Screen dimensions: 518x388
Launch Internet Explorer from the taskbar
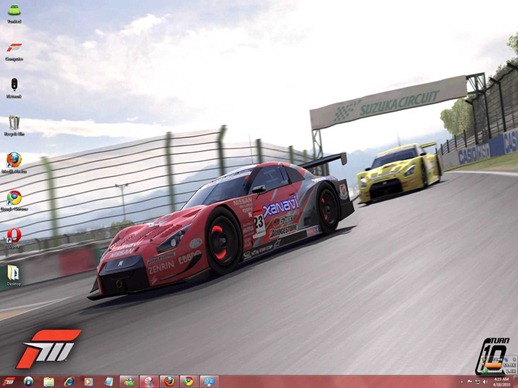tap(69, 381)
